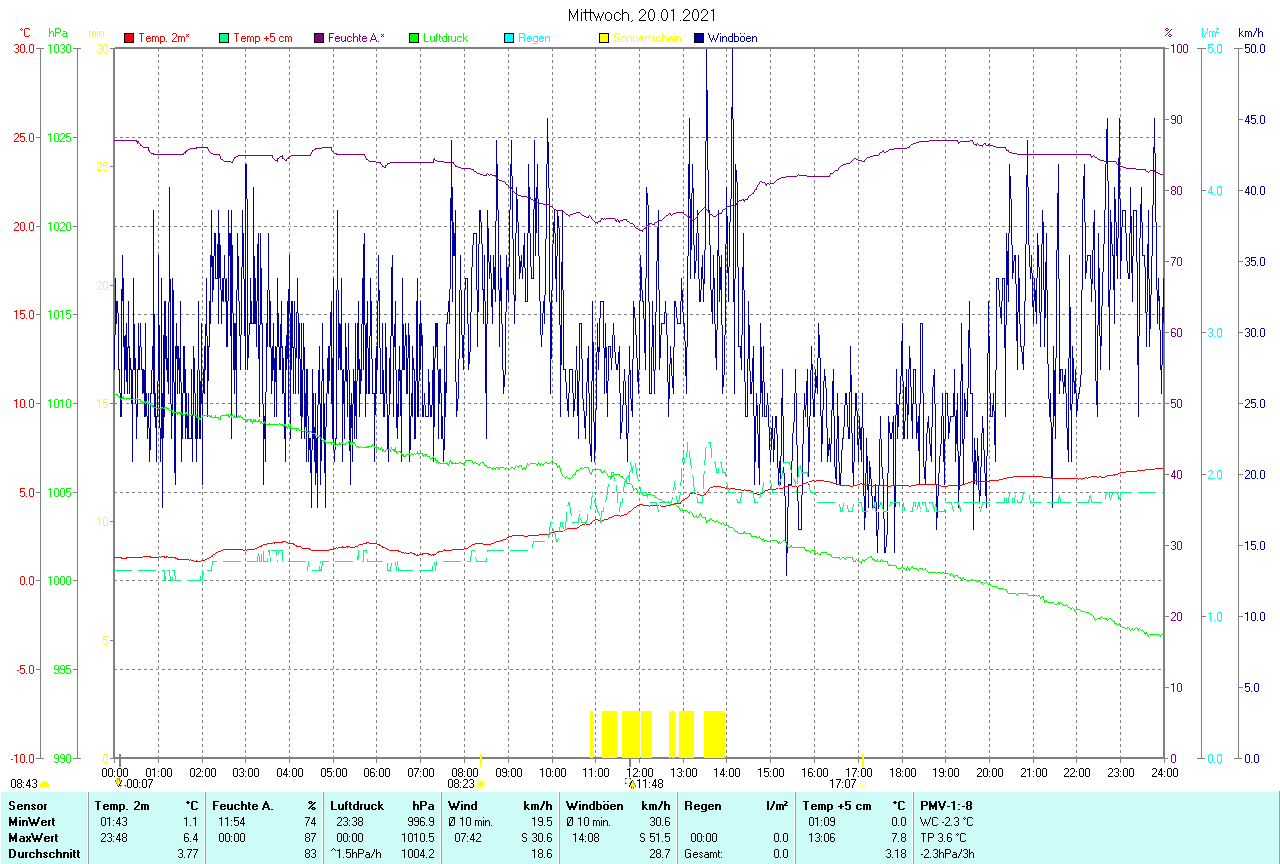Click the Luftdruck minimum value 996.9
The height and width of the screenshot is (864, 1280).
422,821
